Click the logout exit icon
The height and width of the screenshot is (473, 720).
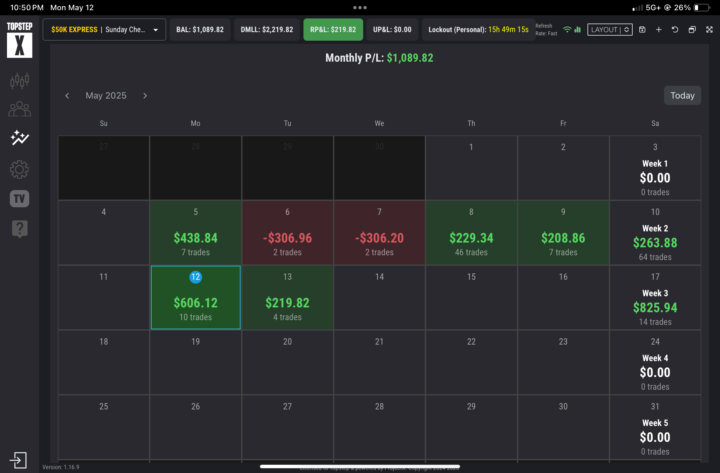pos(18,460)
